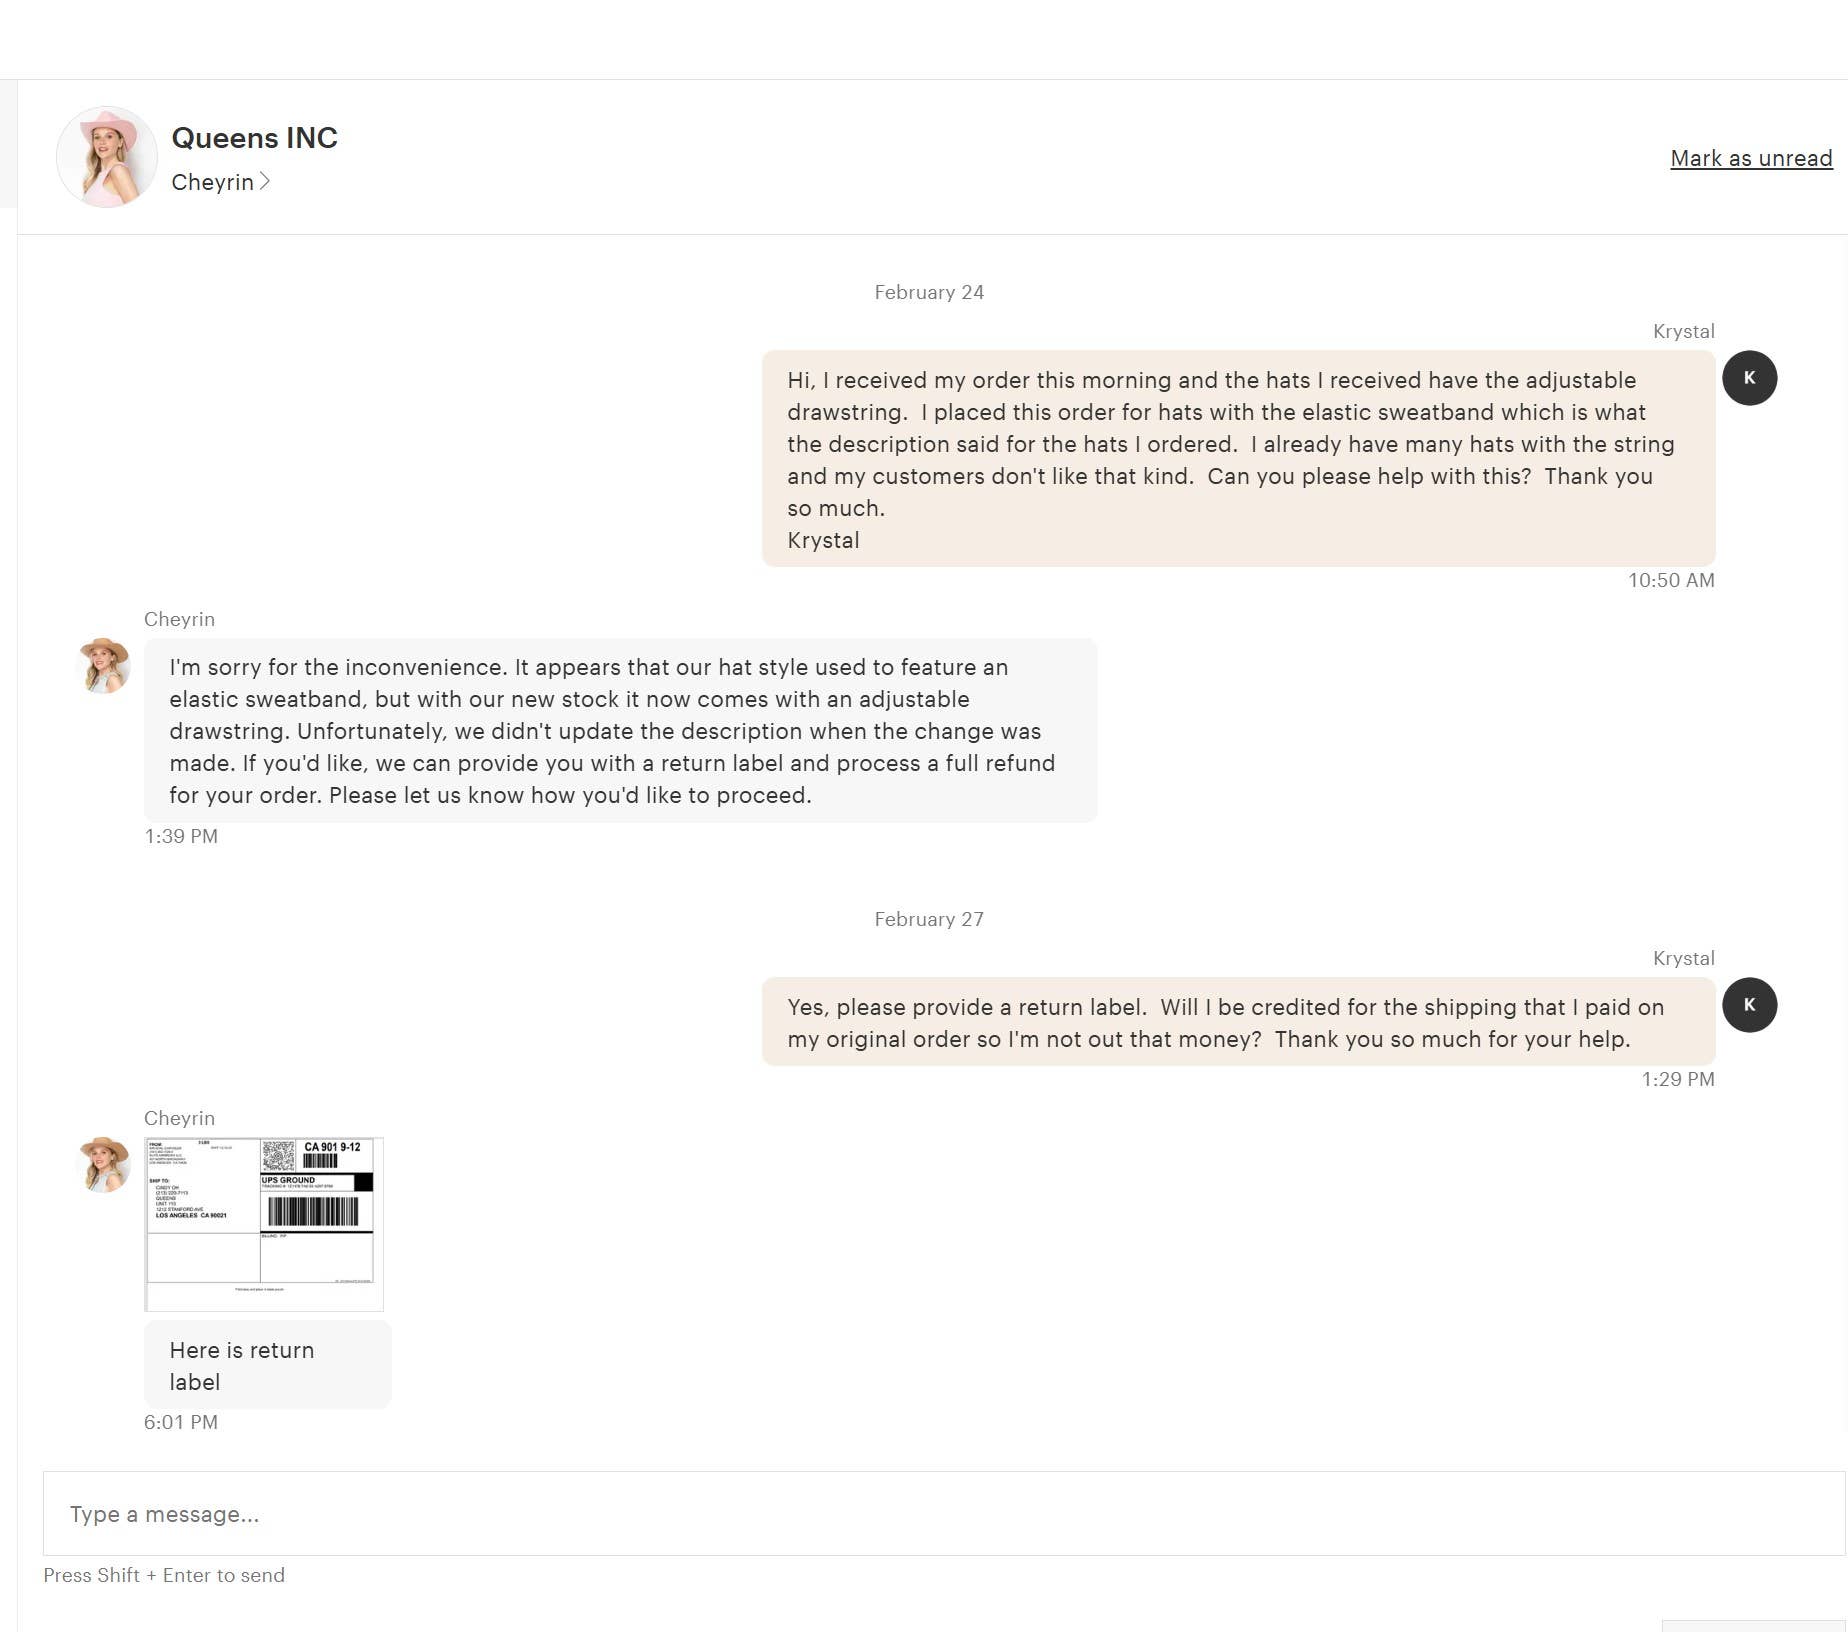Click Krystal's message requesting a return label

(x=1238, y=1022)
